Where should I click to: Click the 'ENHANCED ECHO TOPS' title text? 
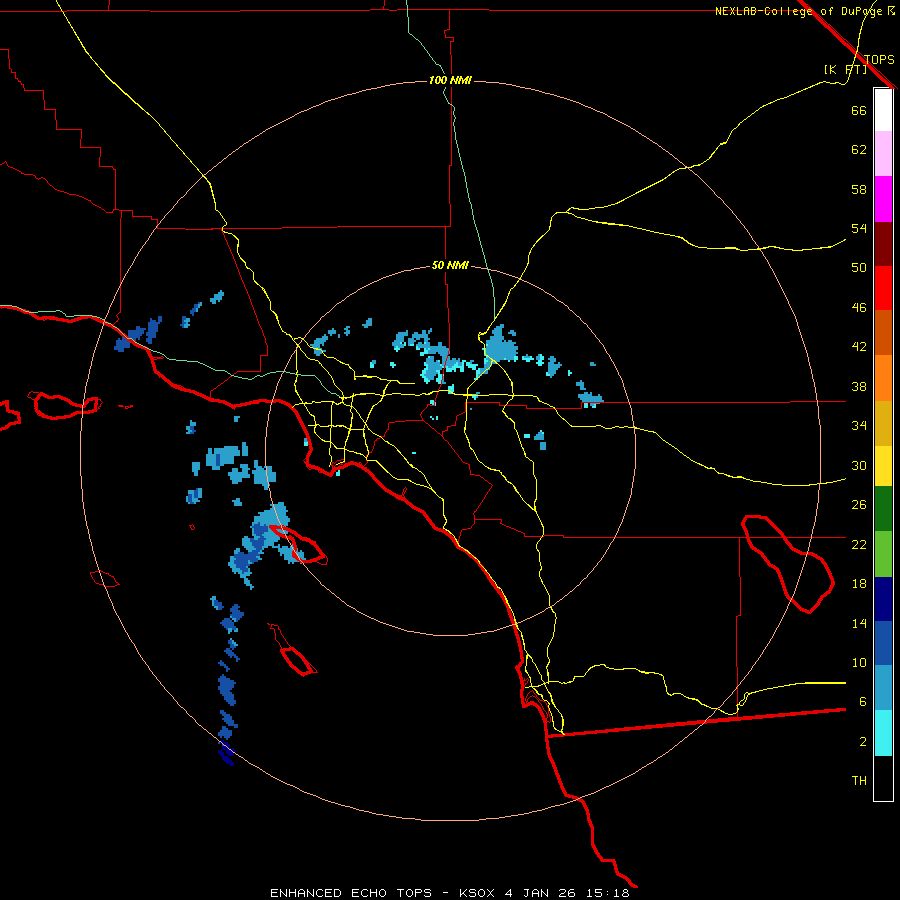click(x=351, y=893)
